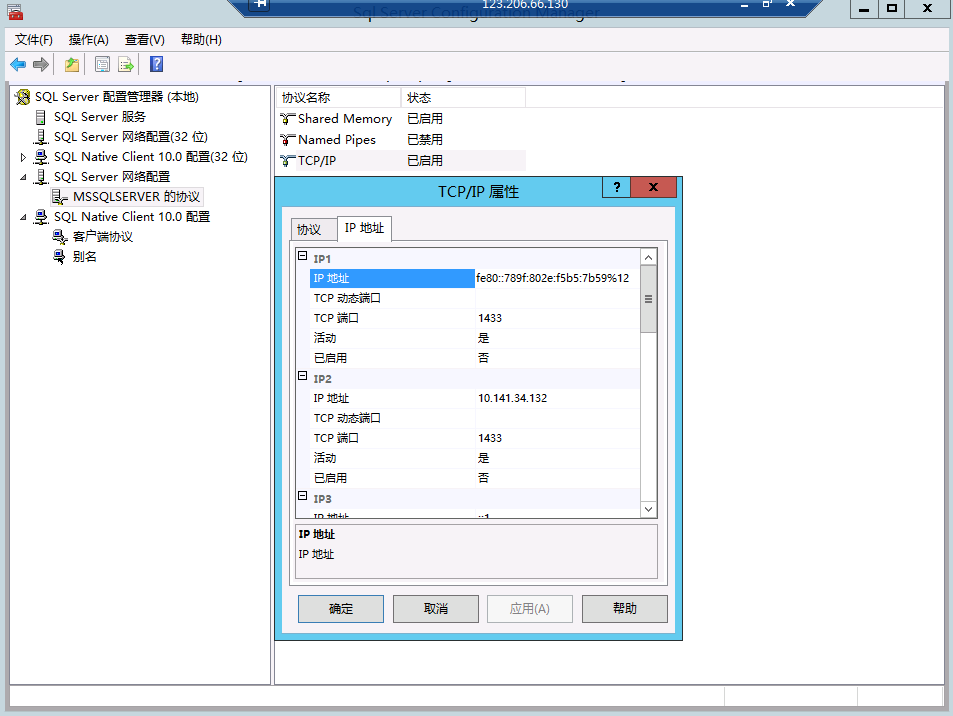Screen dimensions: 953x716
Task: Collapse the IP2 property group
Action: coord(303,376)
